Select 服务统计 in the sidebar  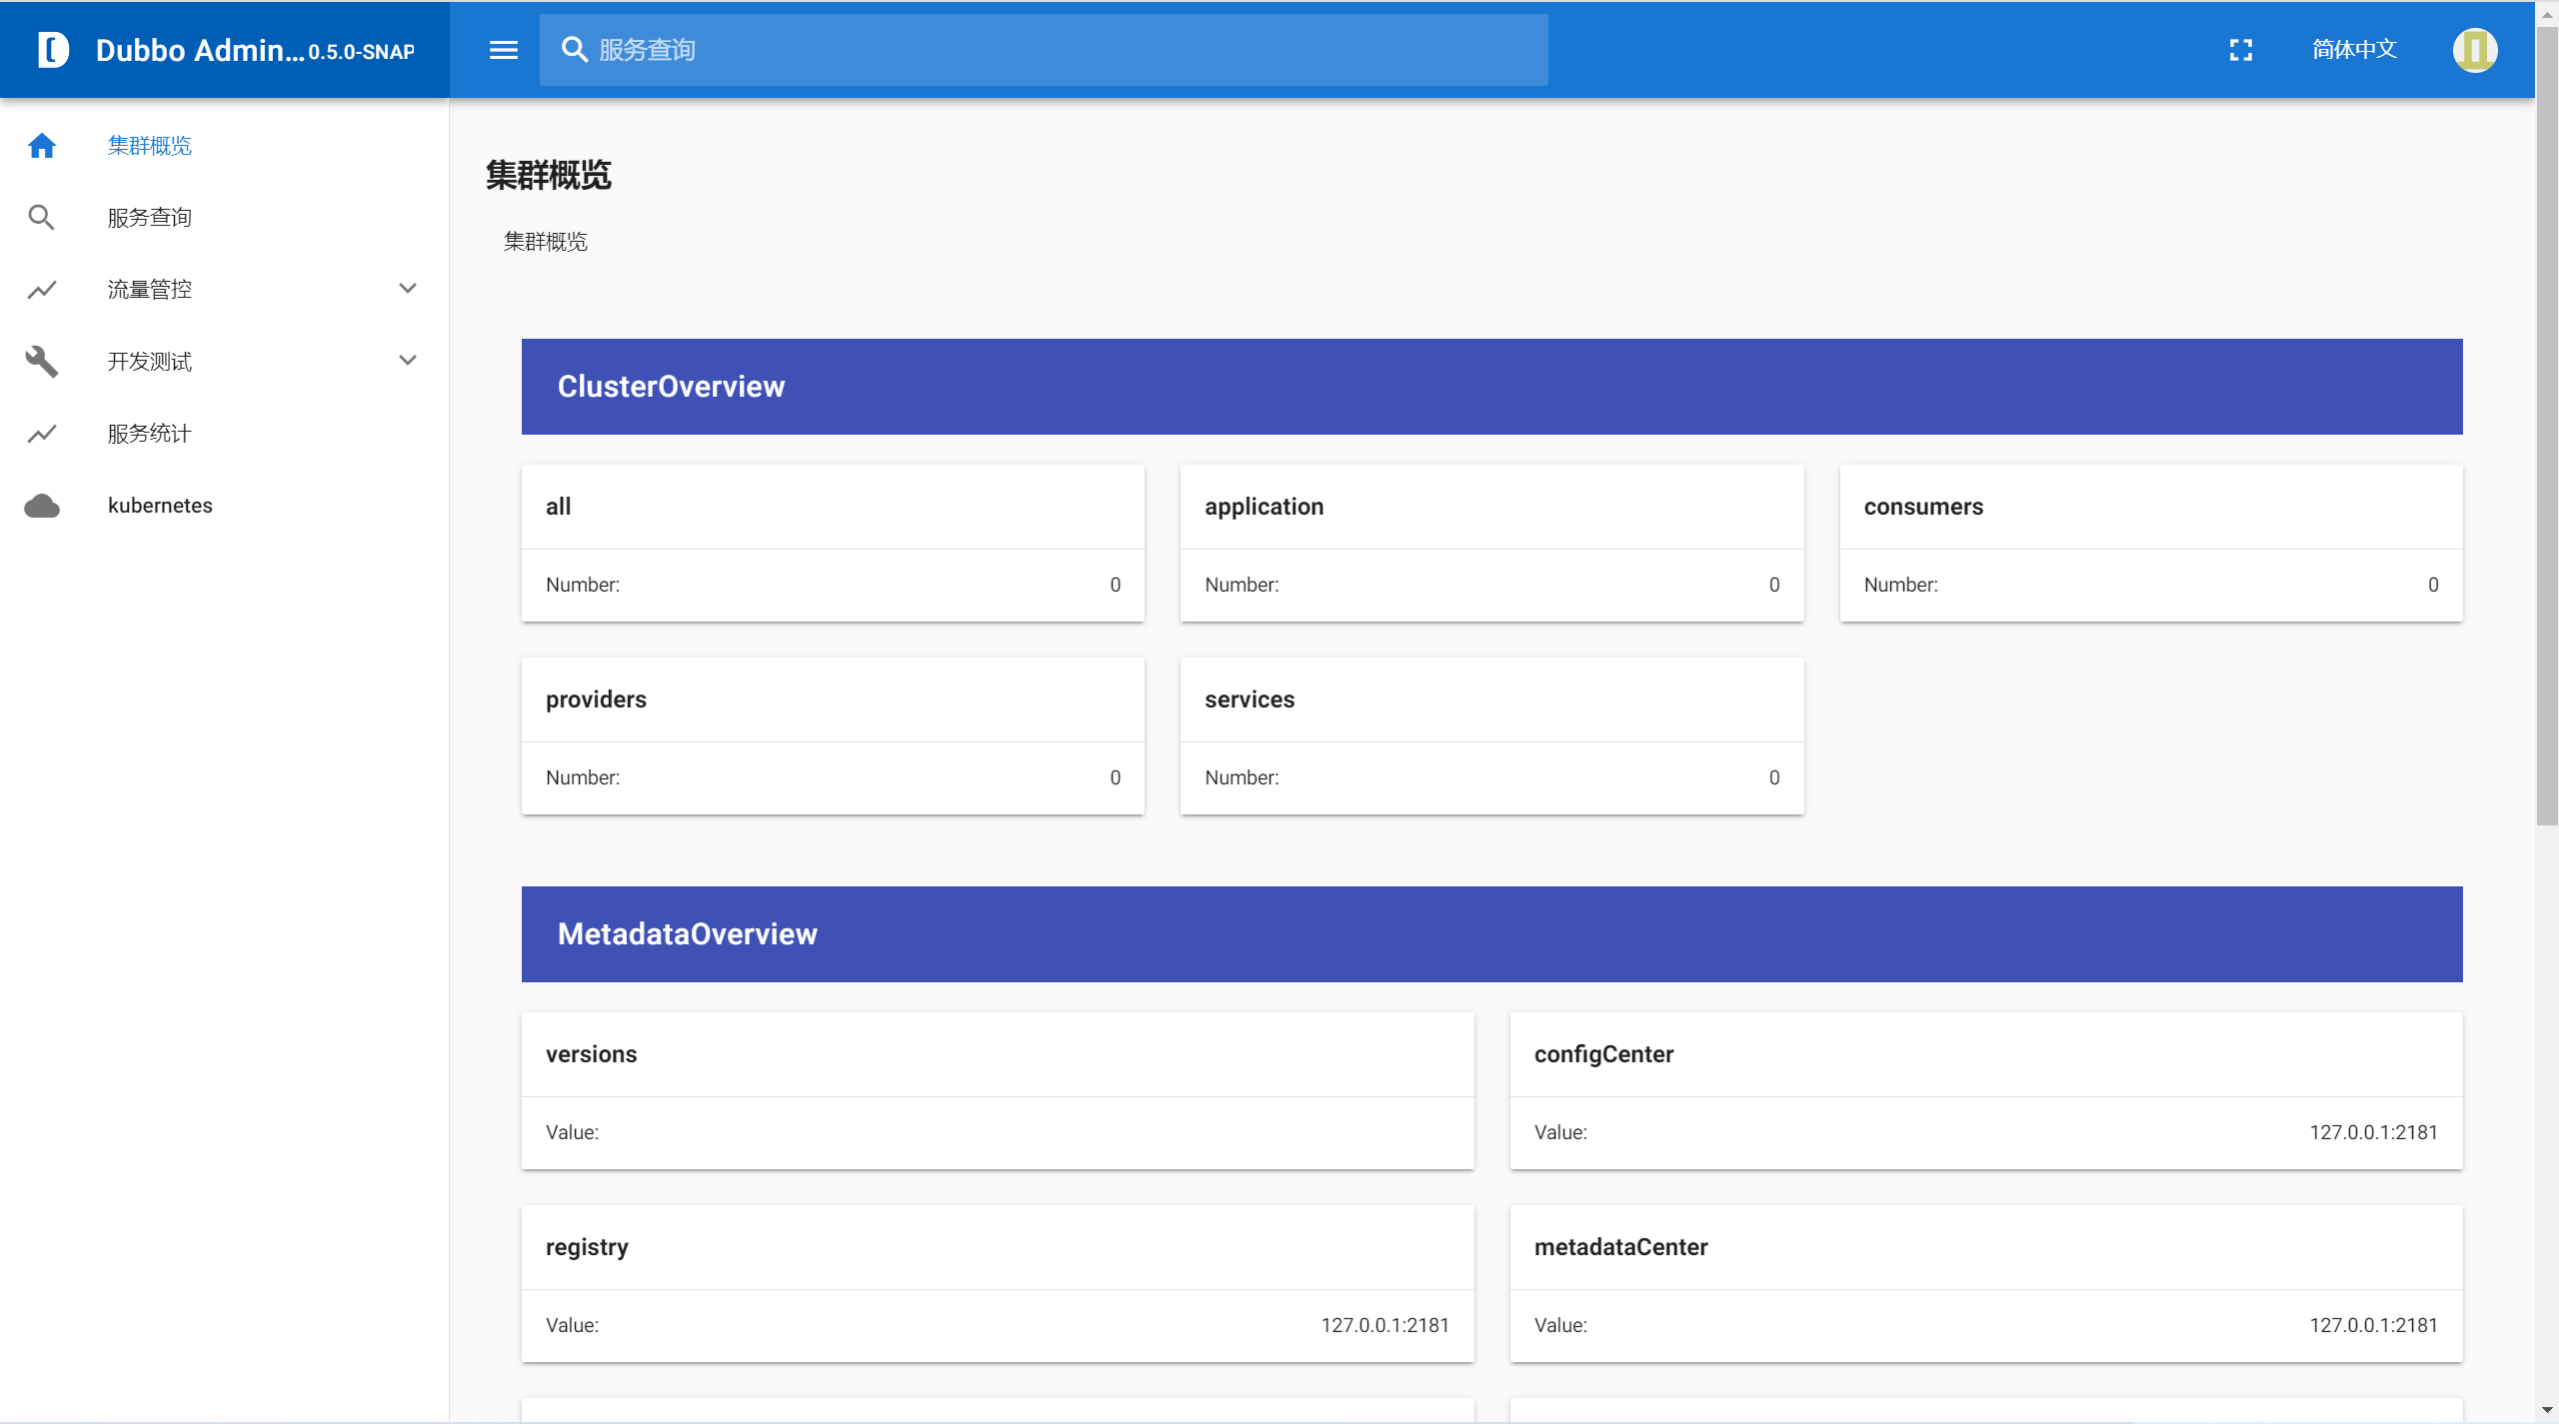coord(148,433)
